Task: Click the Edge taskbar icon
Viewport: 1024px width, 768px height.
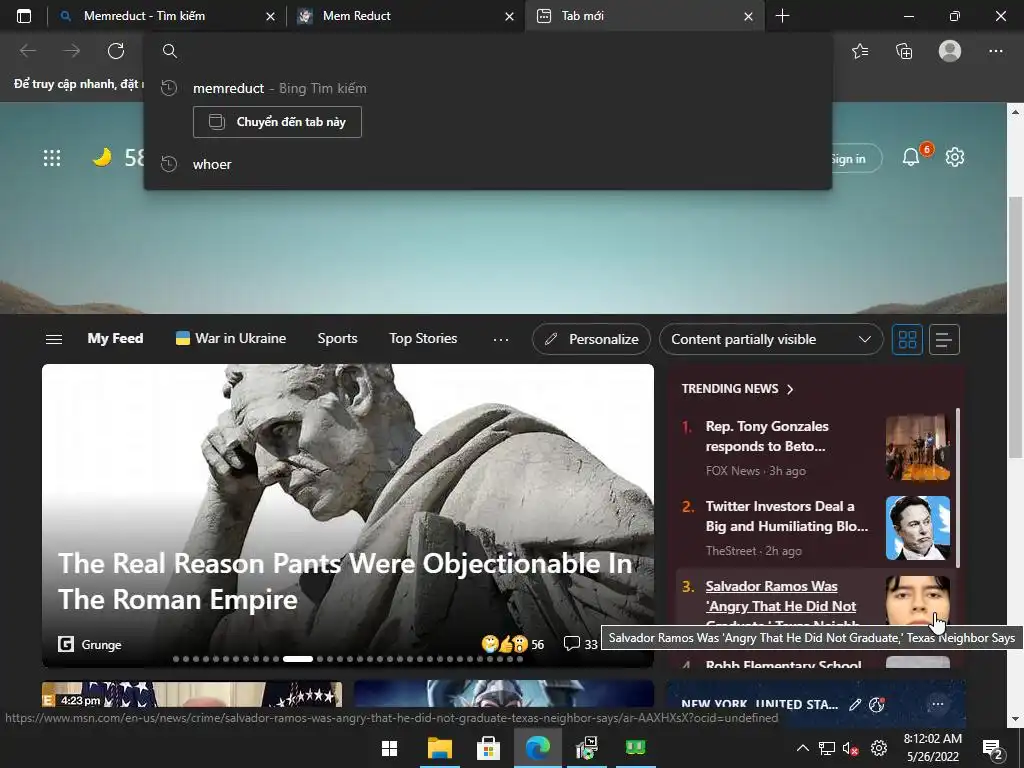Action: 537,748
